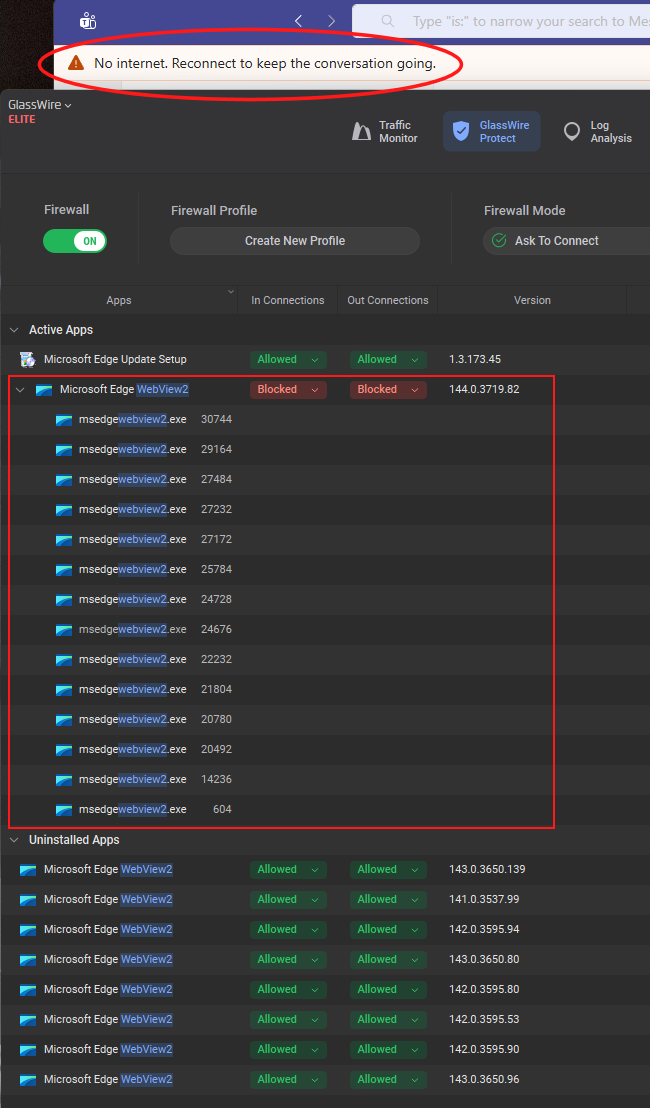Image resolution: width=650 pixels, height=1108 pixels.
Task: Click the msedgewebview2.exe process icon with PID 30744
Action: click(64, 419)
